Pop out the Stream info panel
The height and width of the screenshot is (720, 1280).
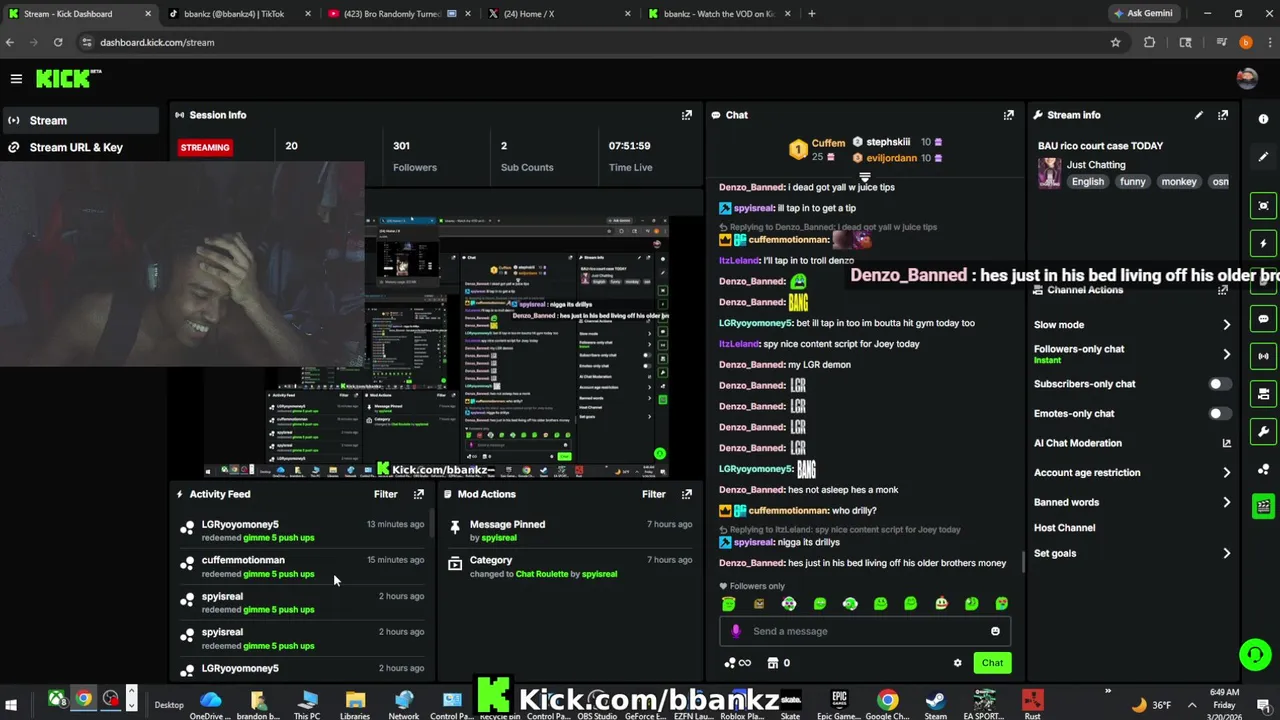(1223, 115)
